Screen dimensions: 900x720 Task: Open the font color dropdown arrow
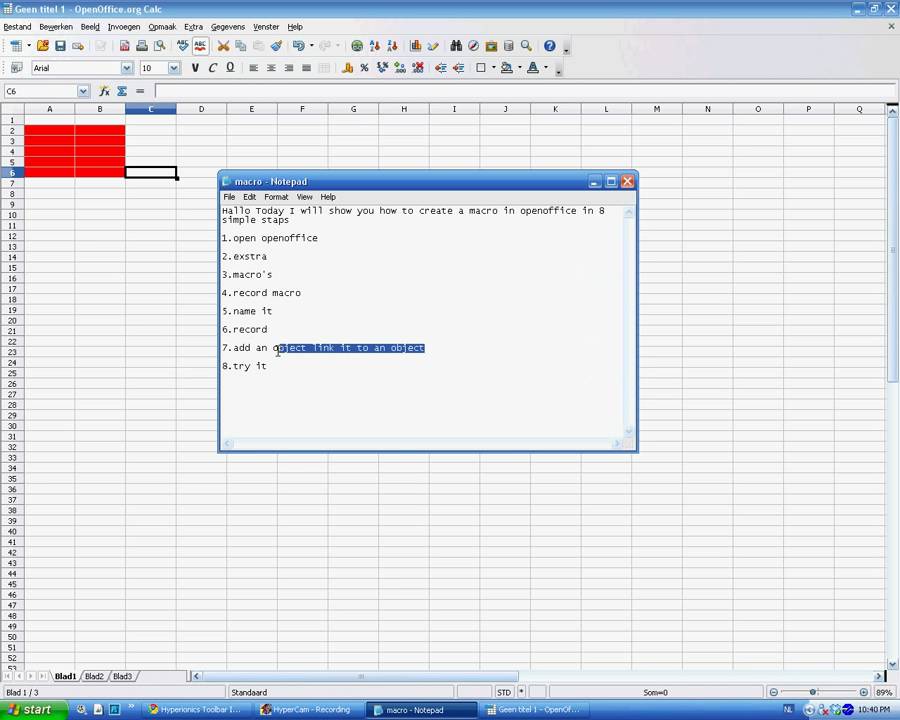[546, 68]
